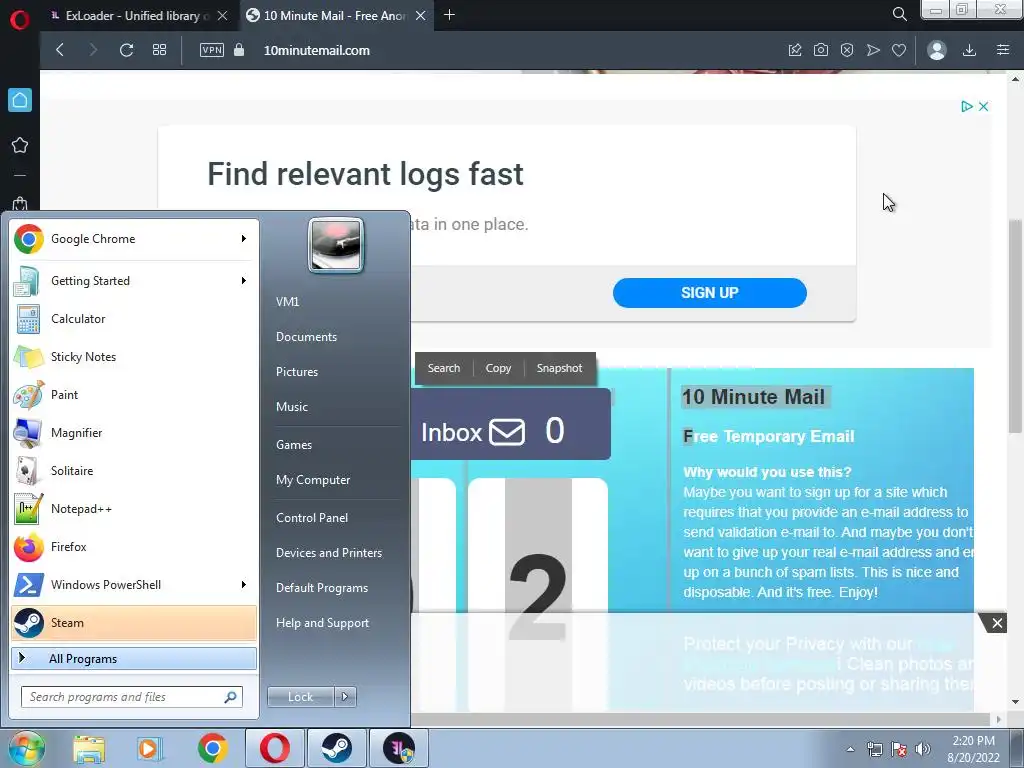Search tabs with magnifier icon
The width and height of the screenshot is (1024, 768).
(x=899, y=14)
